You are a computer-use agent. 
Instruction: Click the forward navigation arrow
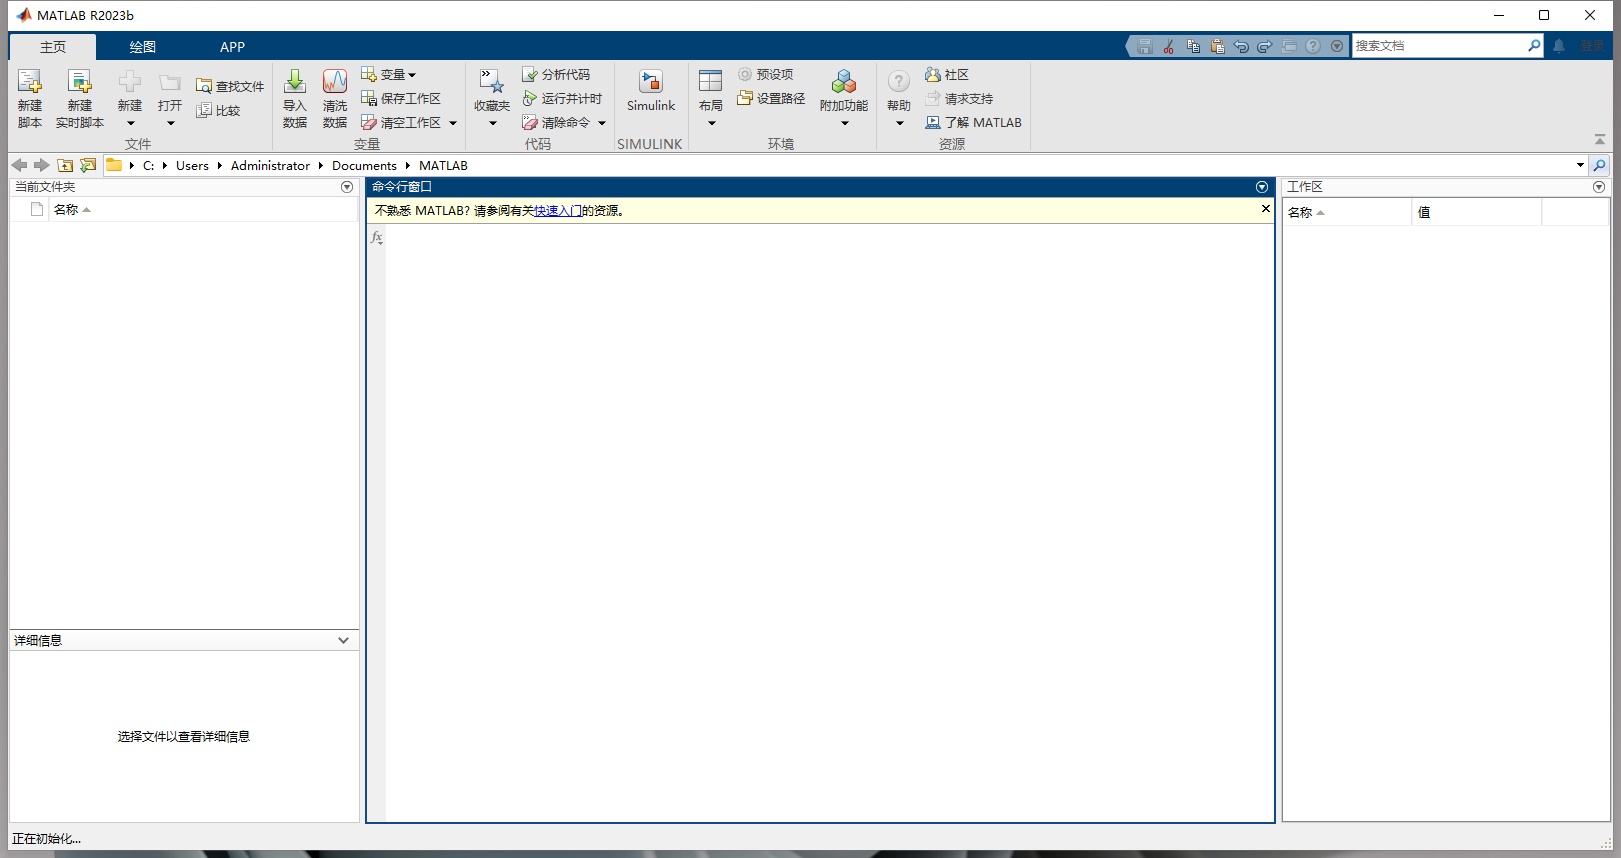tap(41, 165)
